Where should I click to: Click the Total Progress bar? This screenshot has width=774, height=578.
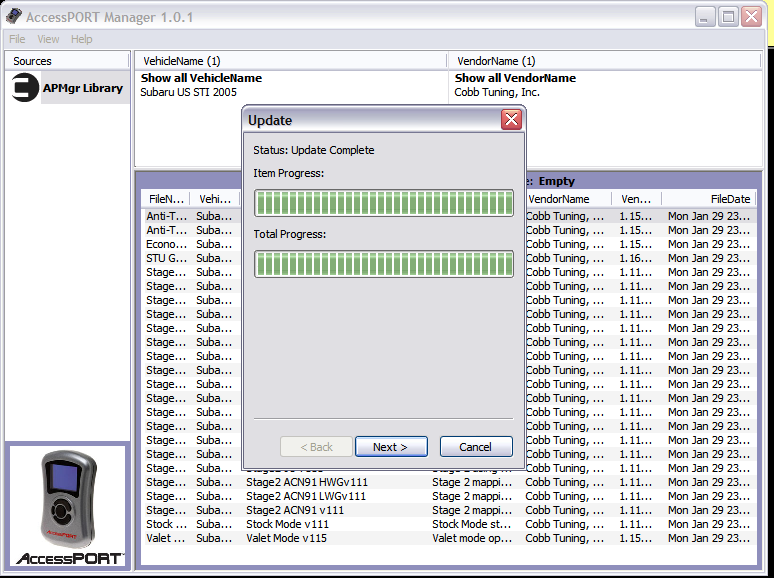tap(384, 264)
